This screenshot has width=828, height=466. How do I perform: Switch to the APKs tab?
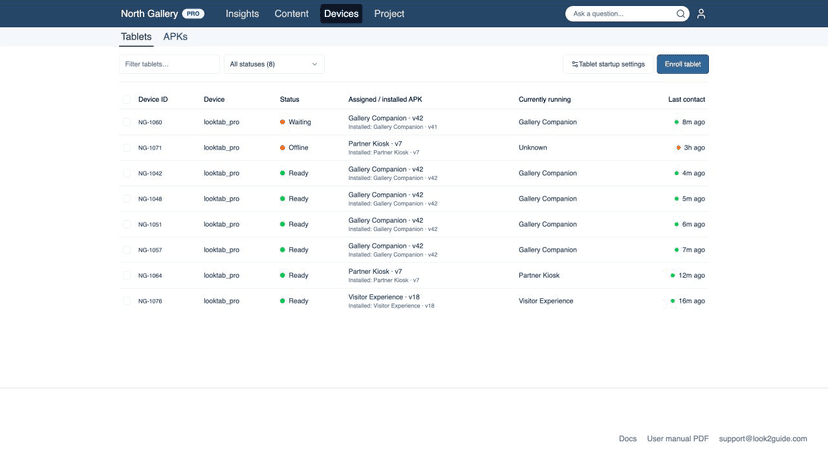175,36
